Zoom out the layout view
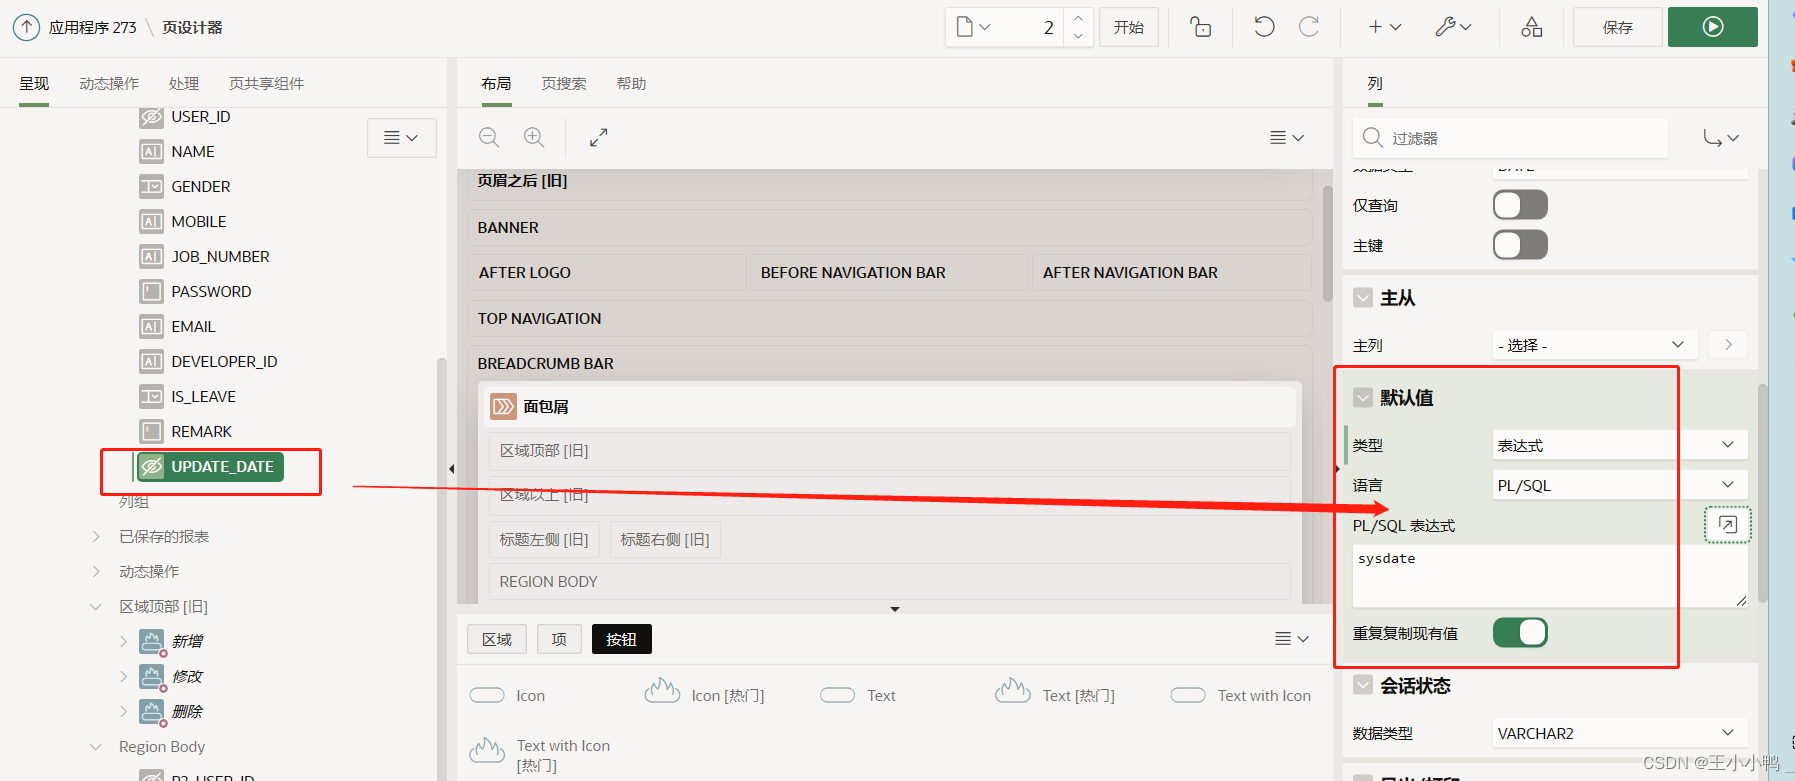Image resolution: width=1795 pixels, height=781 pixels. pyautogui.click(x=489, y=137)
